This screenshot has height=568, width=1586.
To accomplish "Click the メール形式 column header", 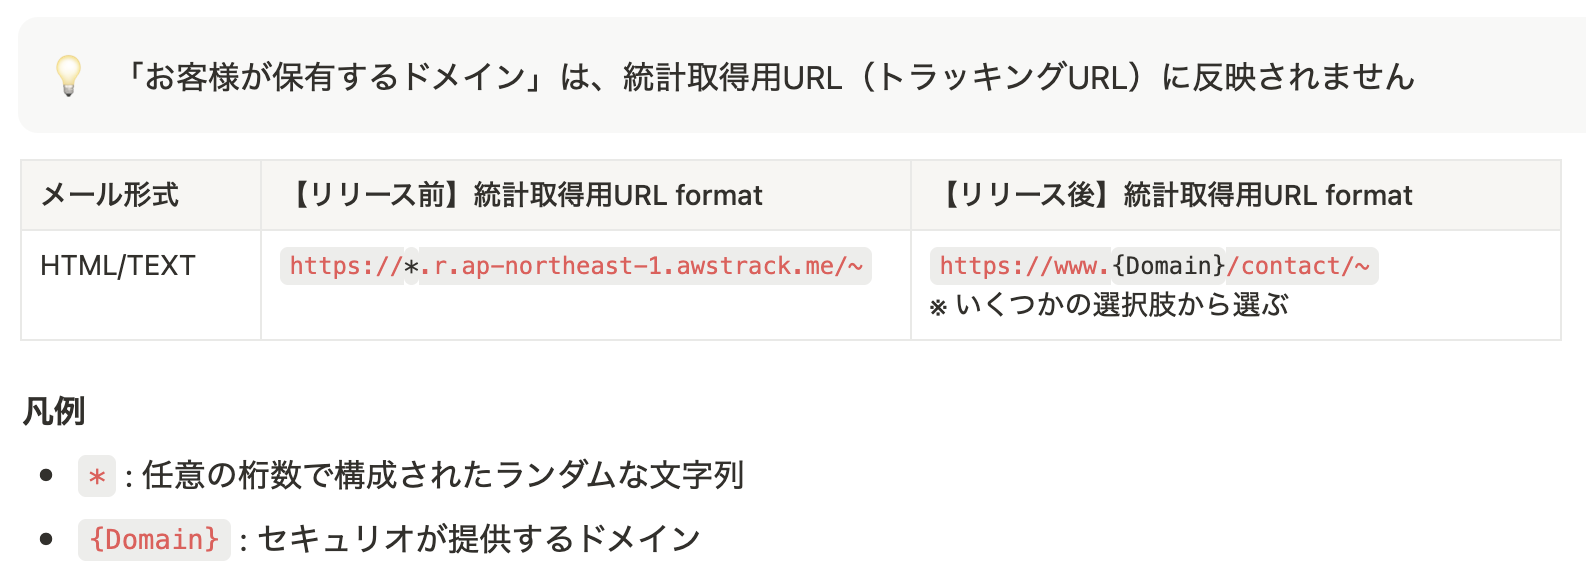I will click(110, 195).
